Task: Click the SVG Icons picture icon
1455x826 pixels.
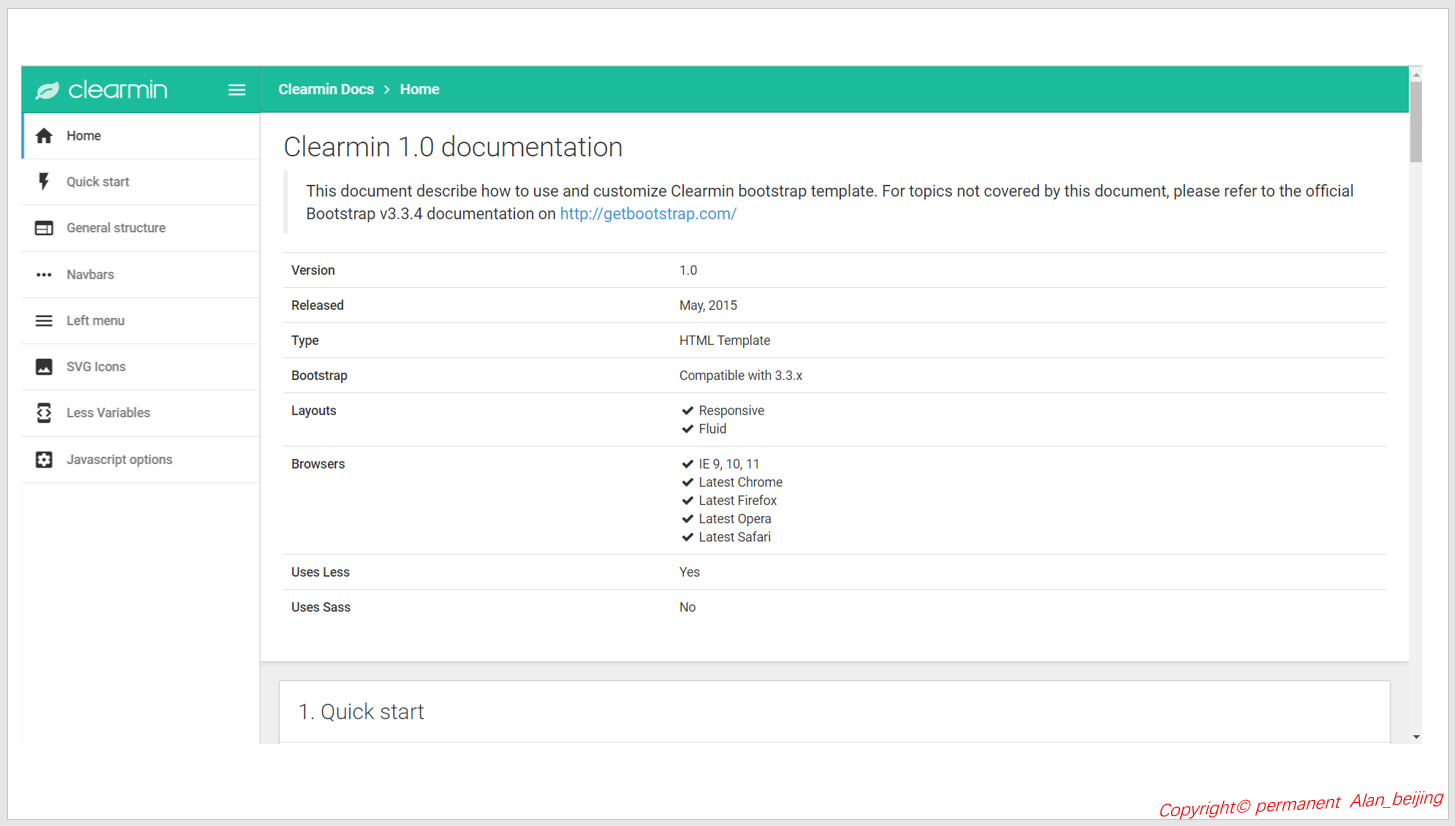Action: point(44,367)
